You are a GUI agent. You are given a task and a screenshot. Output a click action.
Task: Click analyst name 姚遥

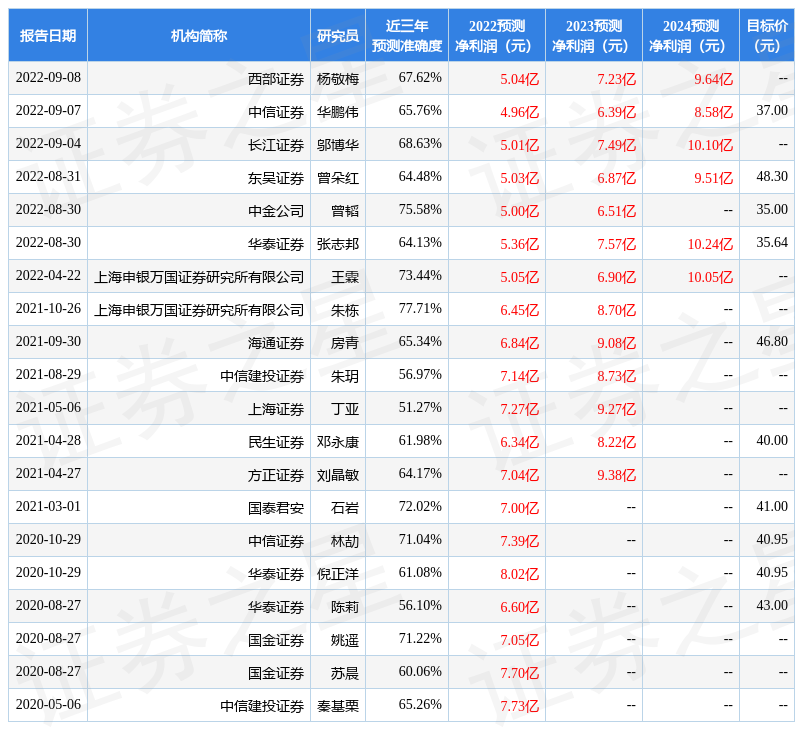(345, 640)
